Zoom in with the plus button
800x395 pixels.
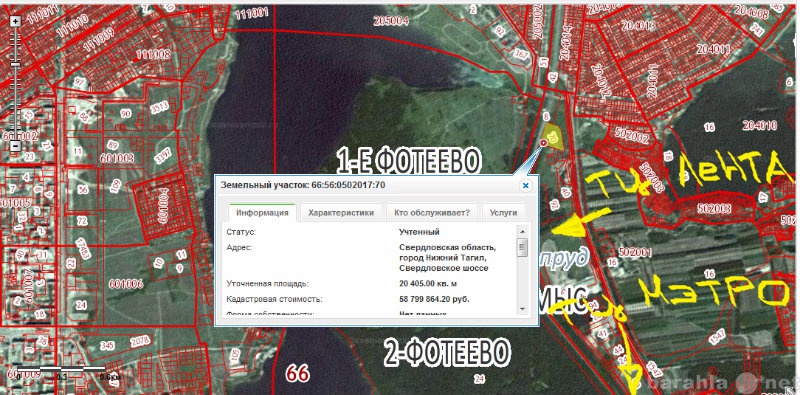(15, 21)
